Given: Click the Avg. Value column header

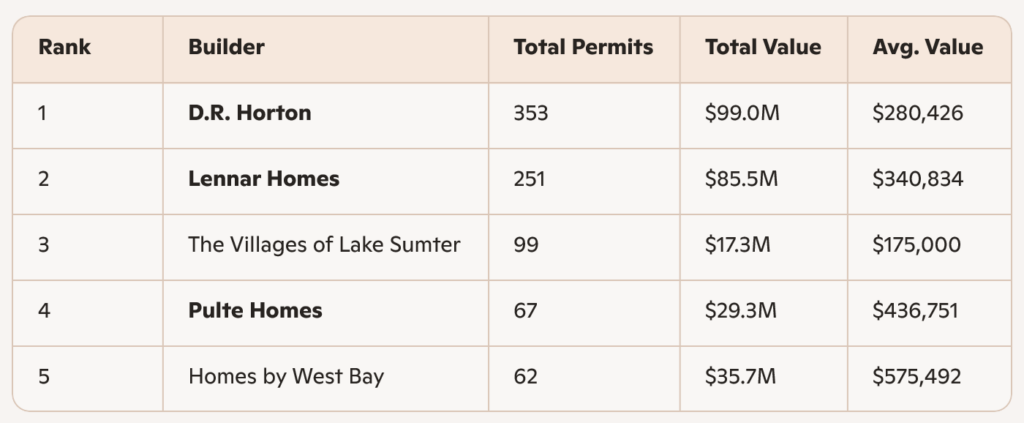Looking at the screenshot, I should pos(927,47).
